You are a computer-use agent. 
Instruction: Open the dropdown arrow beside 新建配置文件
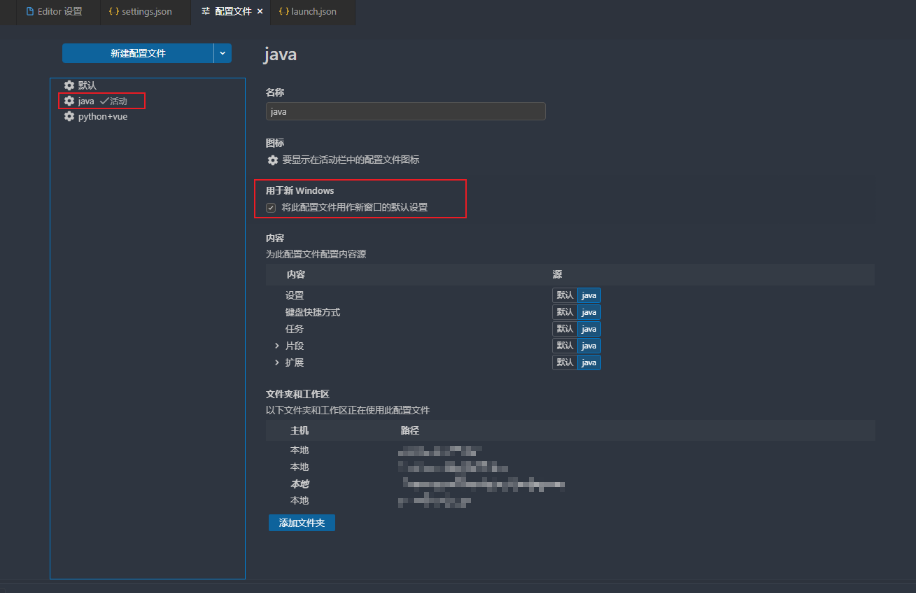[222, 53]
